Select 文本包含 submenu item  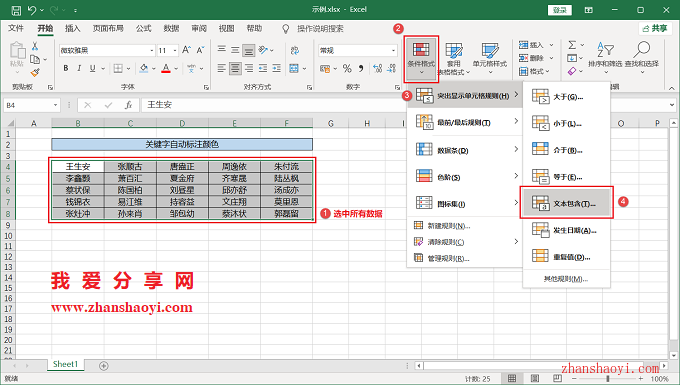(566, 203)
